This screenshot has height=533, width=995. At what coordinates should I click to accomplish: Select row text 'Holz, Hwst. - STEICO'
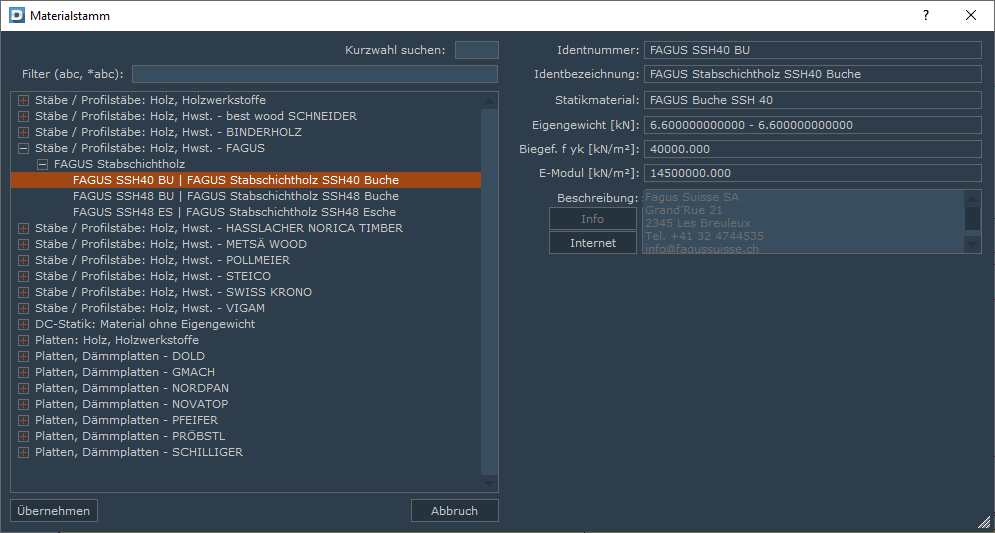[x=211, y=276]
